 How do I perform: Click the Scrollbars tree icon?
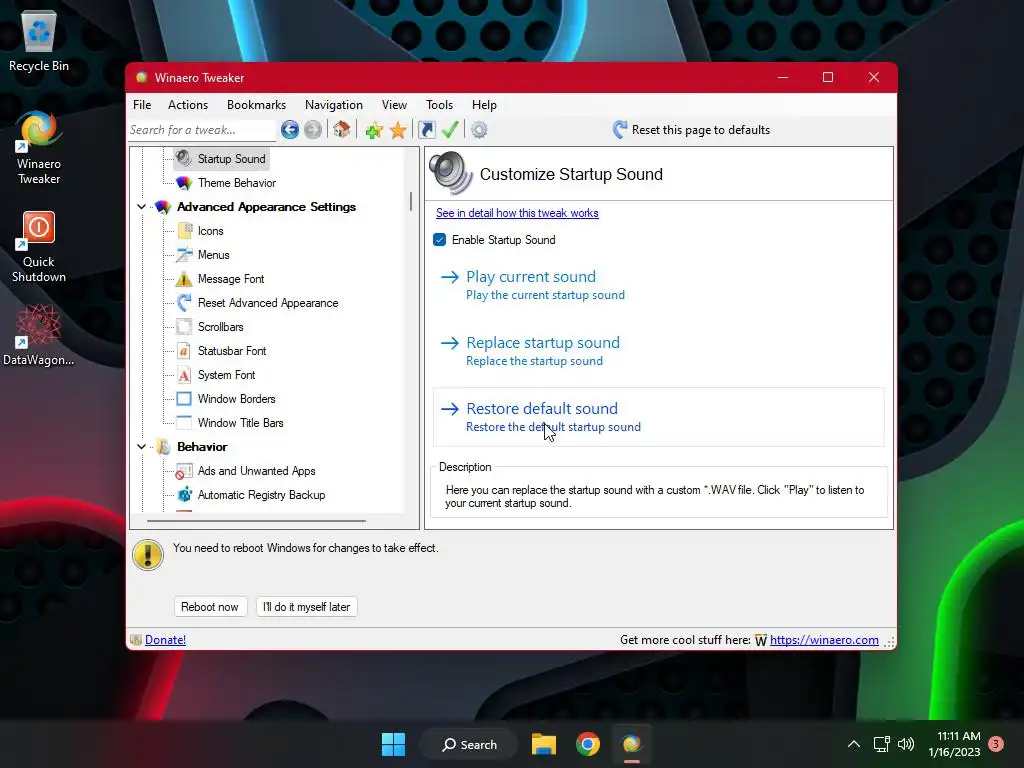point(185,327)
